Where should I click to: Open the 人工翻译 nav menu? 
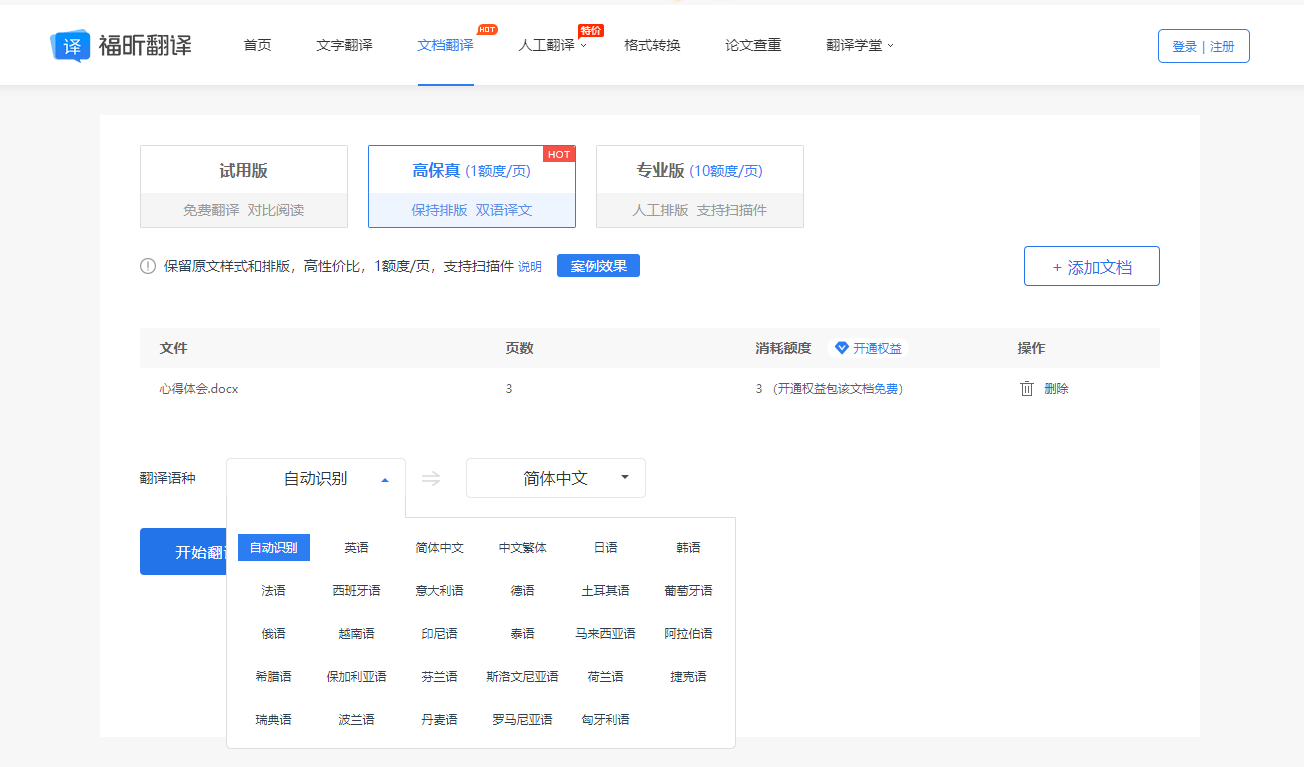[552, 45]
